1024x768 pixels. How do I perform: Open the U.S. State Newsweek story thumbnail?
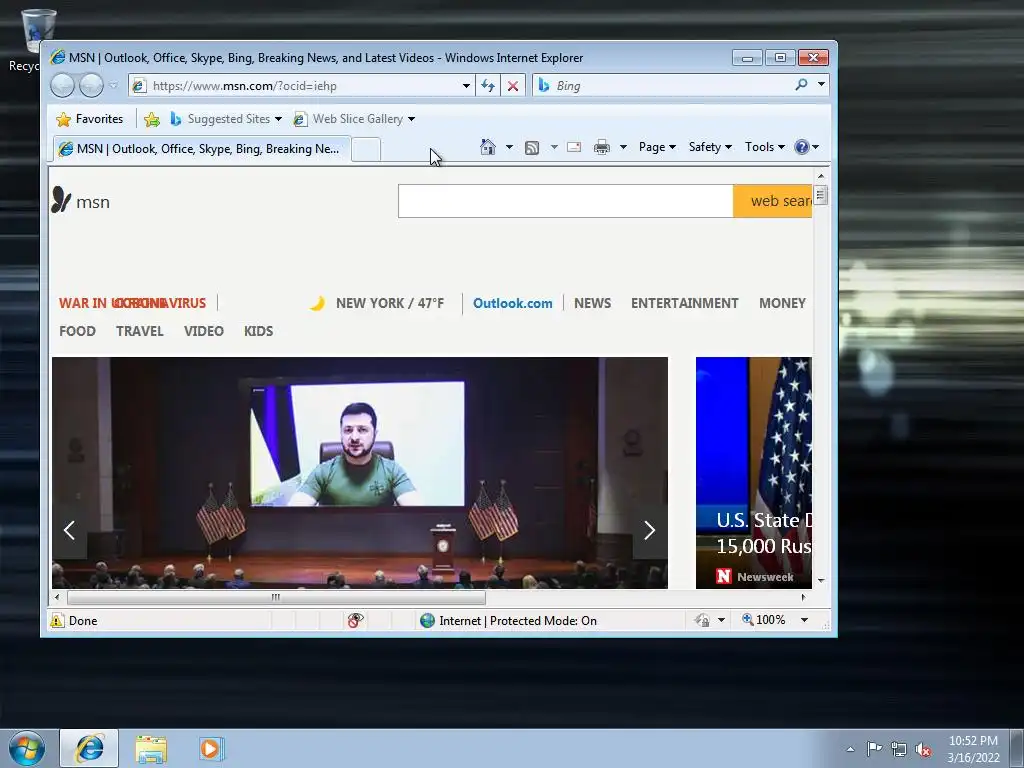[754, 473]
